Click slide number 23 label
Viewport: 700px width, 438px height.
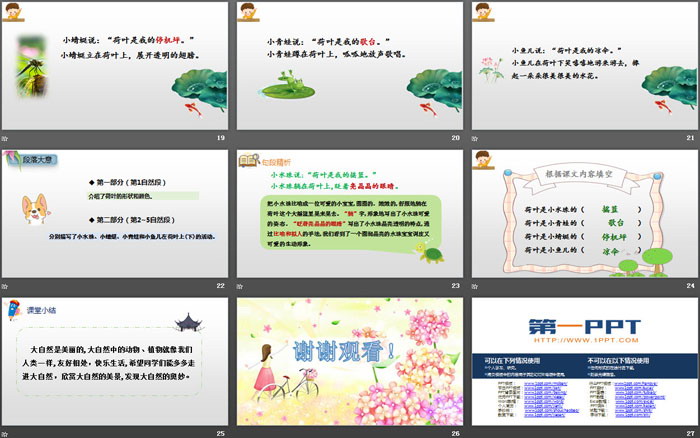(455, 285)
